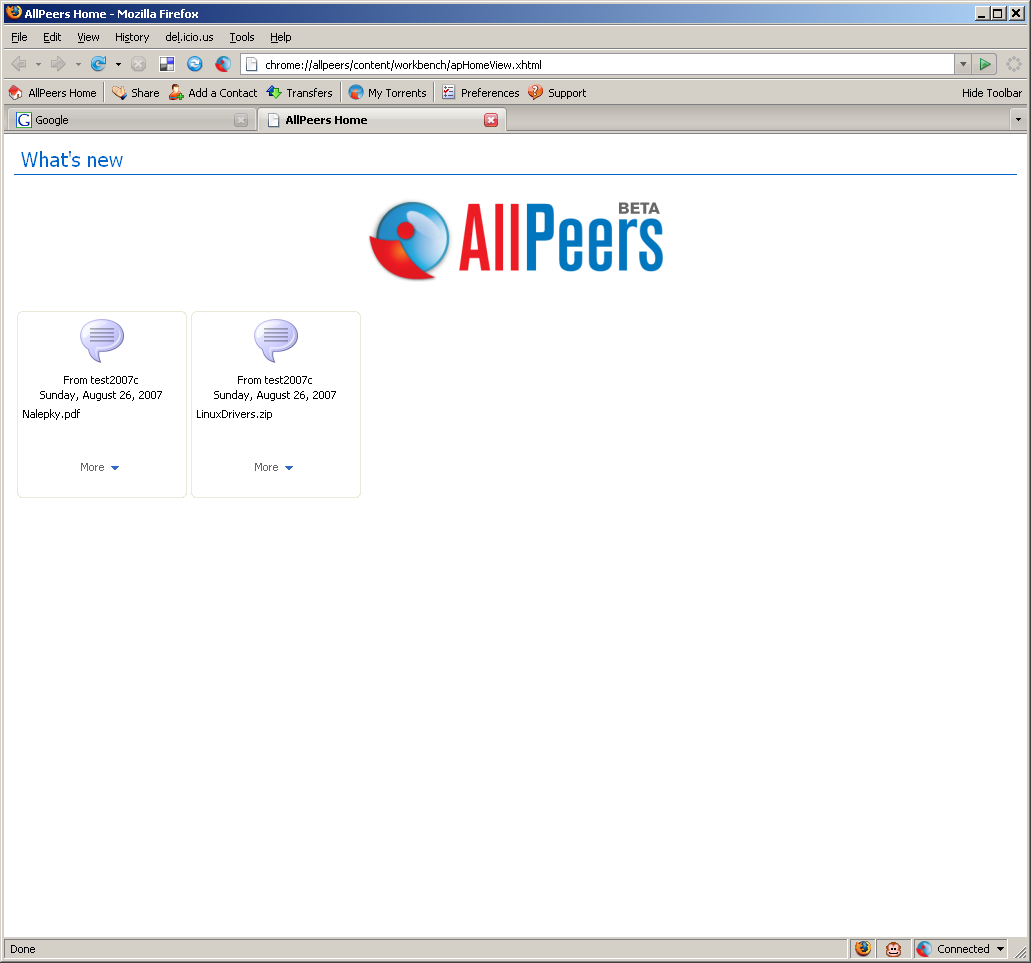This screenshot has height=963, width=1031.
Task: Click the window resize grip in status bar
Action: point(1020,951)
